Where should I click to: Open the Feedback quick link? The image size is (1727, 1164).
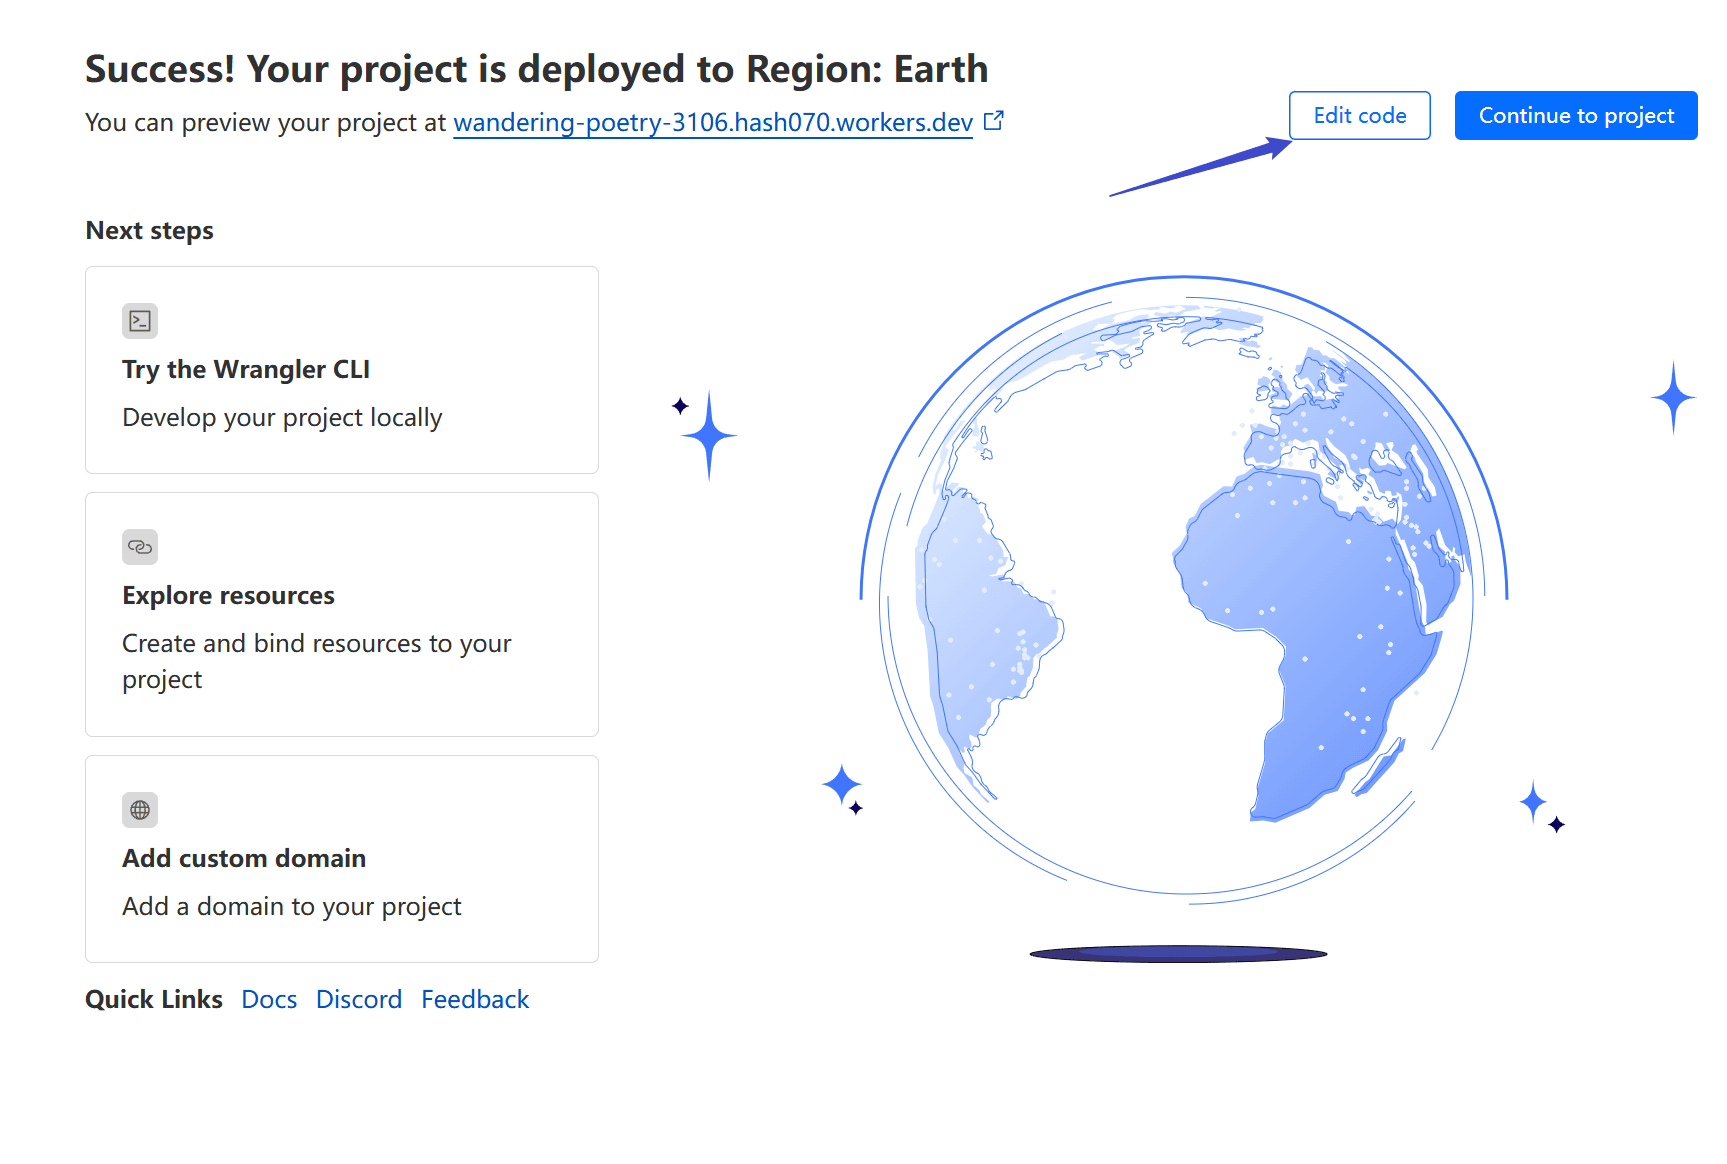[475, 999]
